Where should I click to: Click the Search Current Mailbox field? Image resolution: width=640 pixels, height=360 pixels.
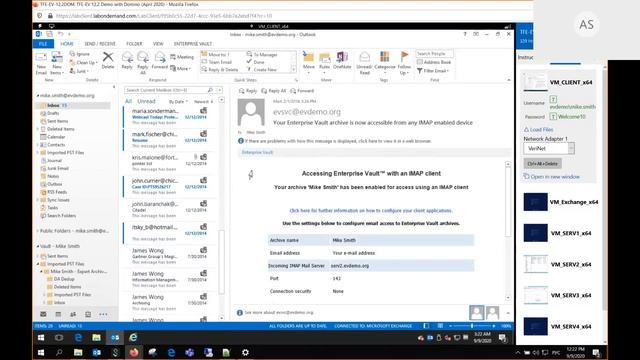click(169, 90)
